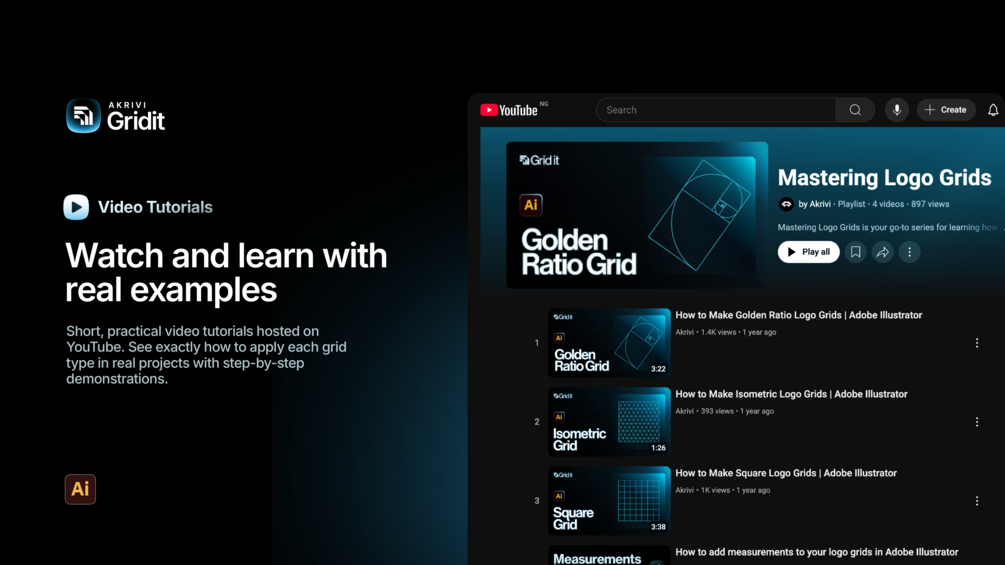
Task: Open options menu for Isometric video row
Action: [x=977, y=422]
